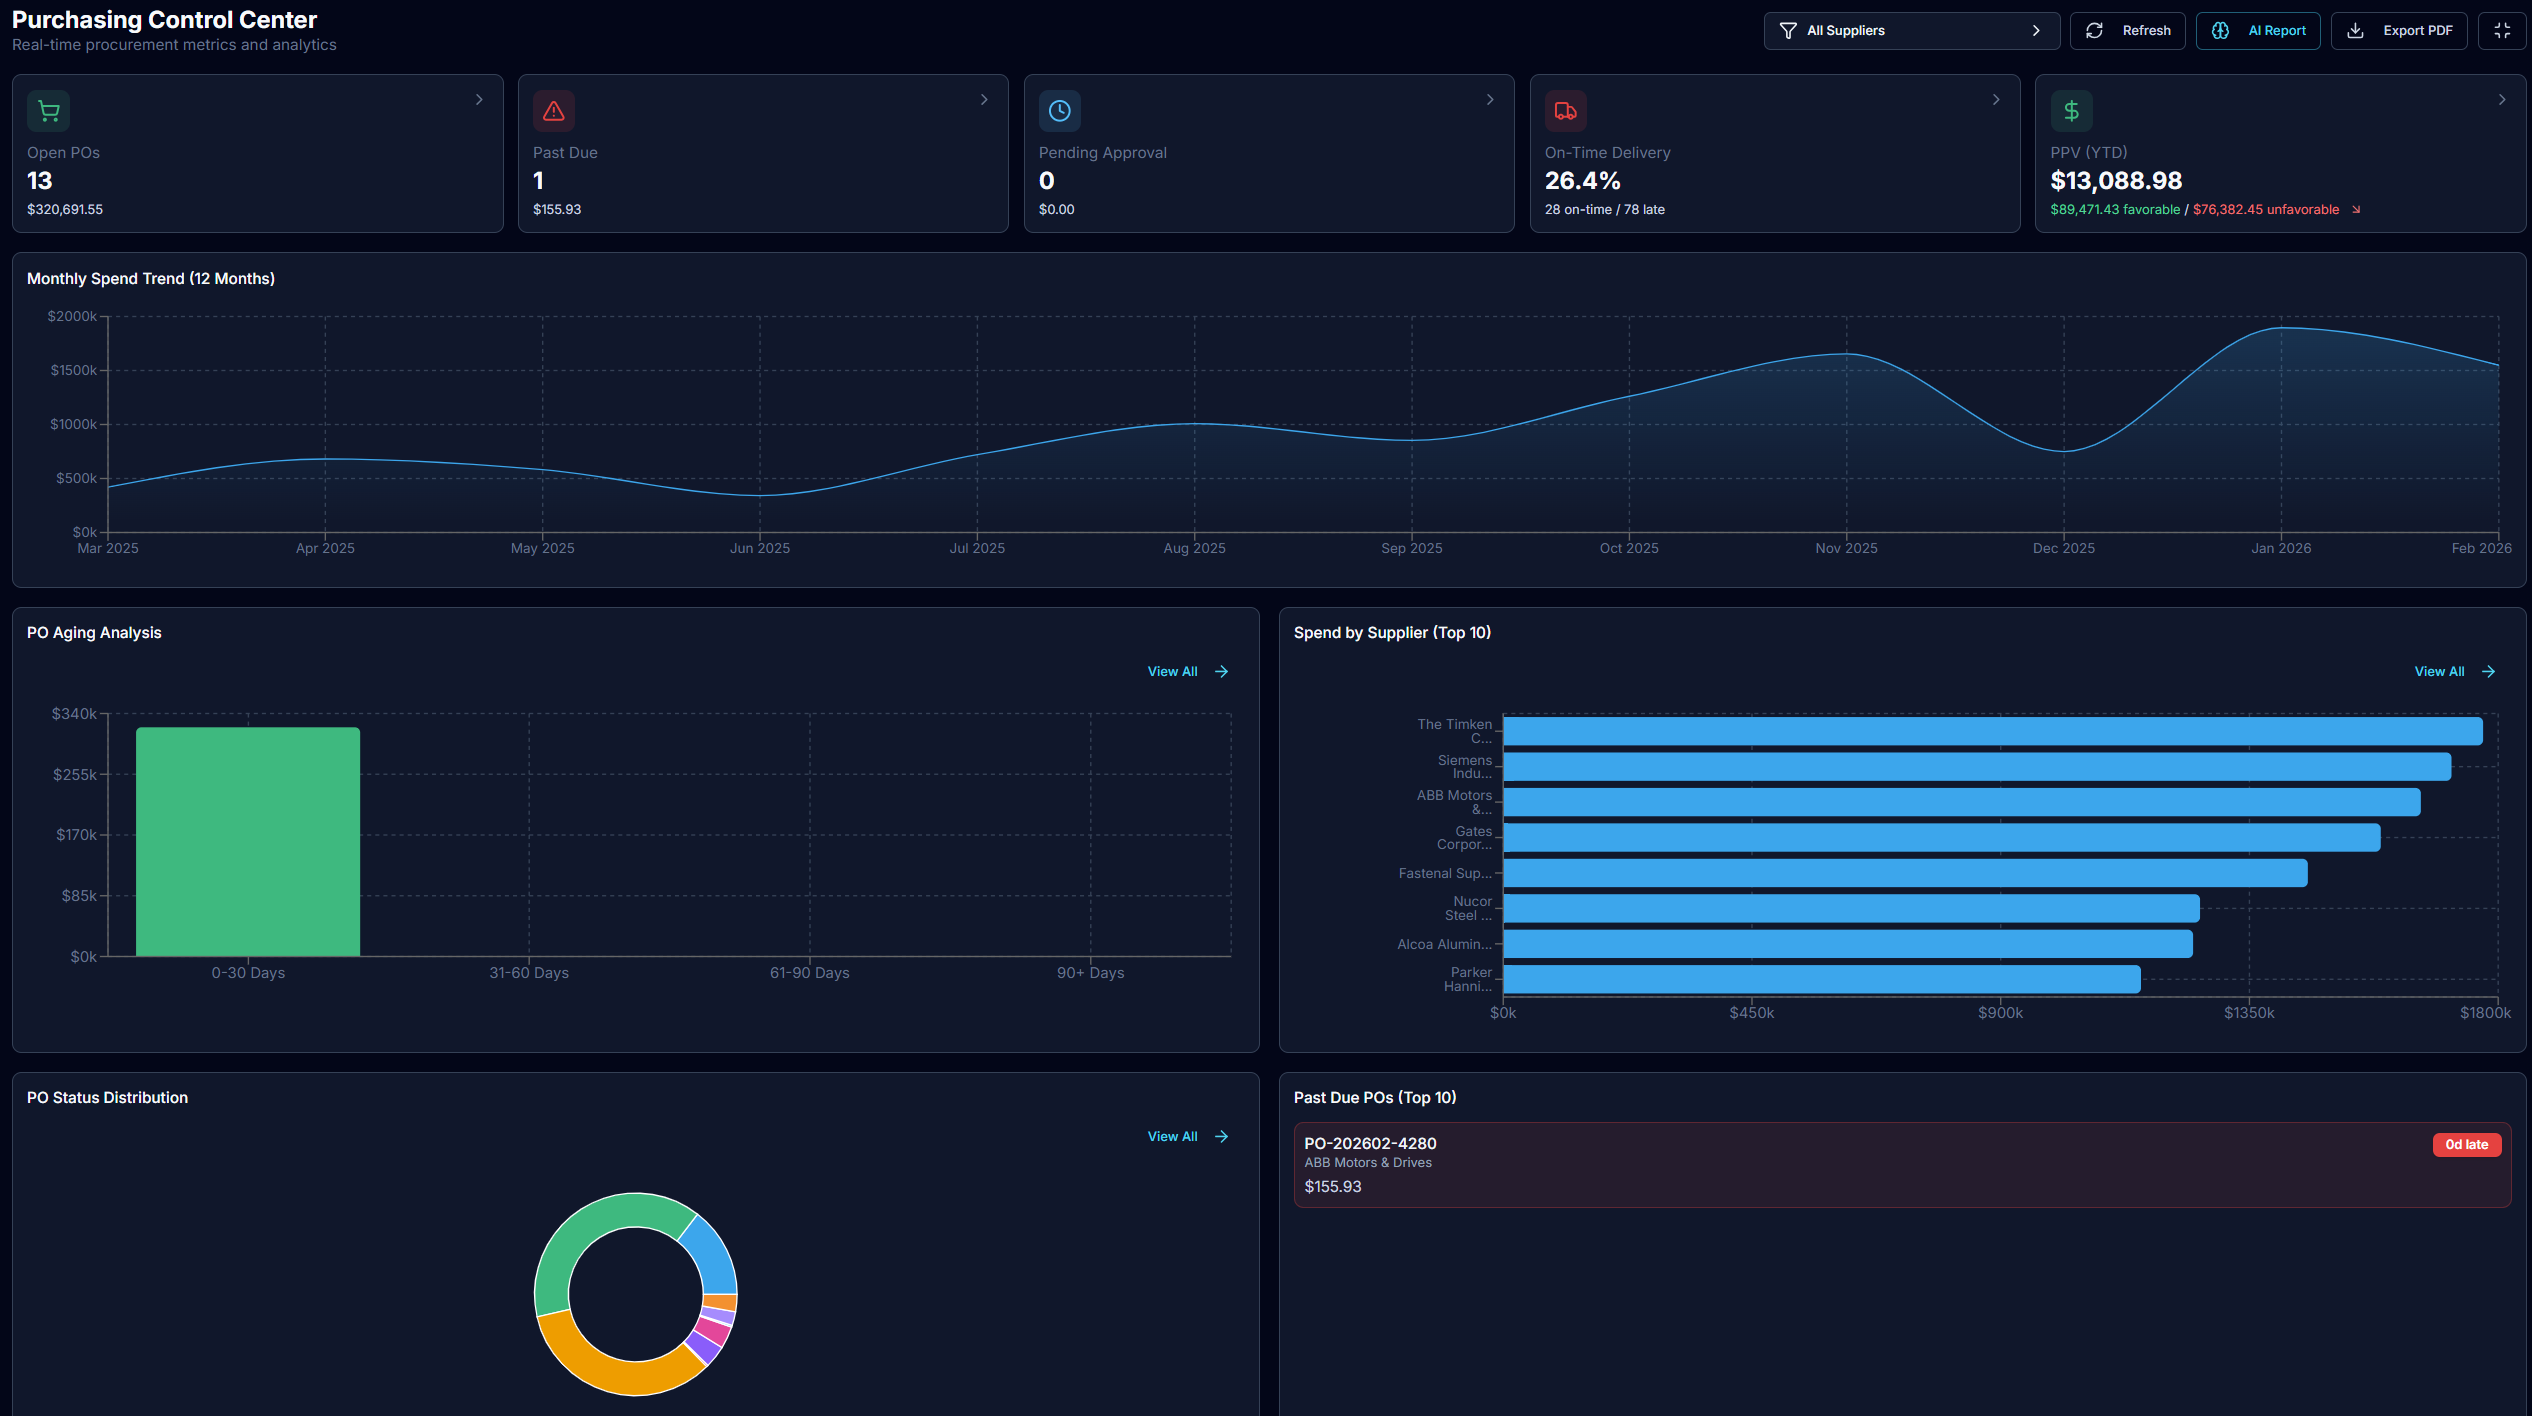Click the Siemens Indu... spend bar
The width and height of the screenshot is (2532, 1416).
(1977, 767)
